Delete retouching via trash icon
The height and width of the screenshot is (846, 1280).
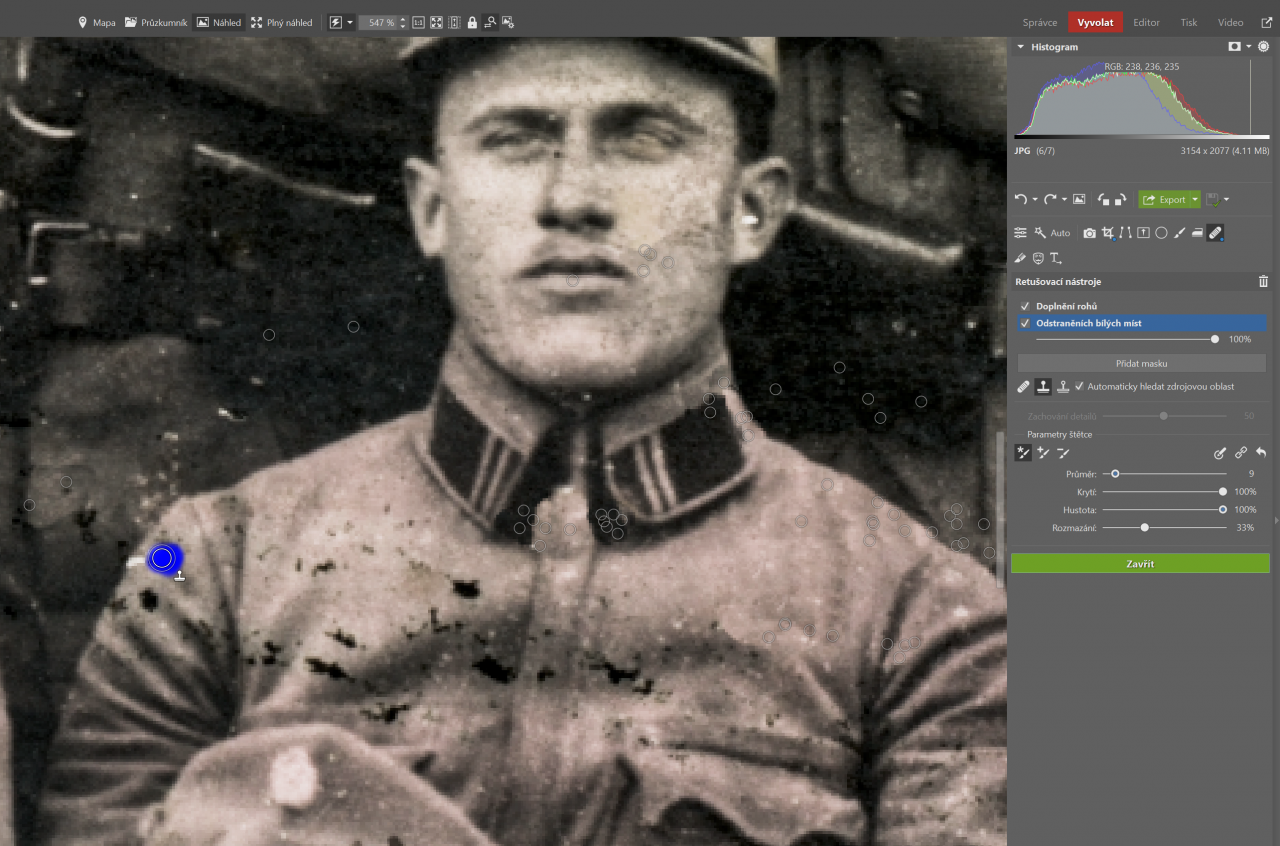click(1263, 282)
